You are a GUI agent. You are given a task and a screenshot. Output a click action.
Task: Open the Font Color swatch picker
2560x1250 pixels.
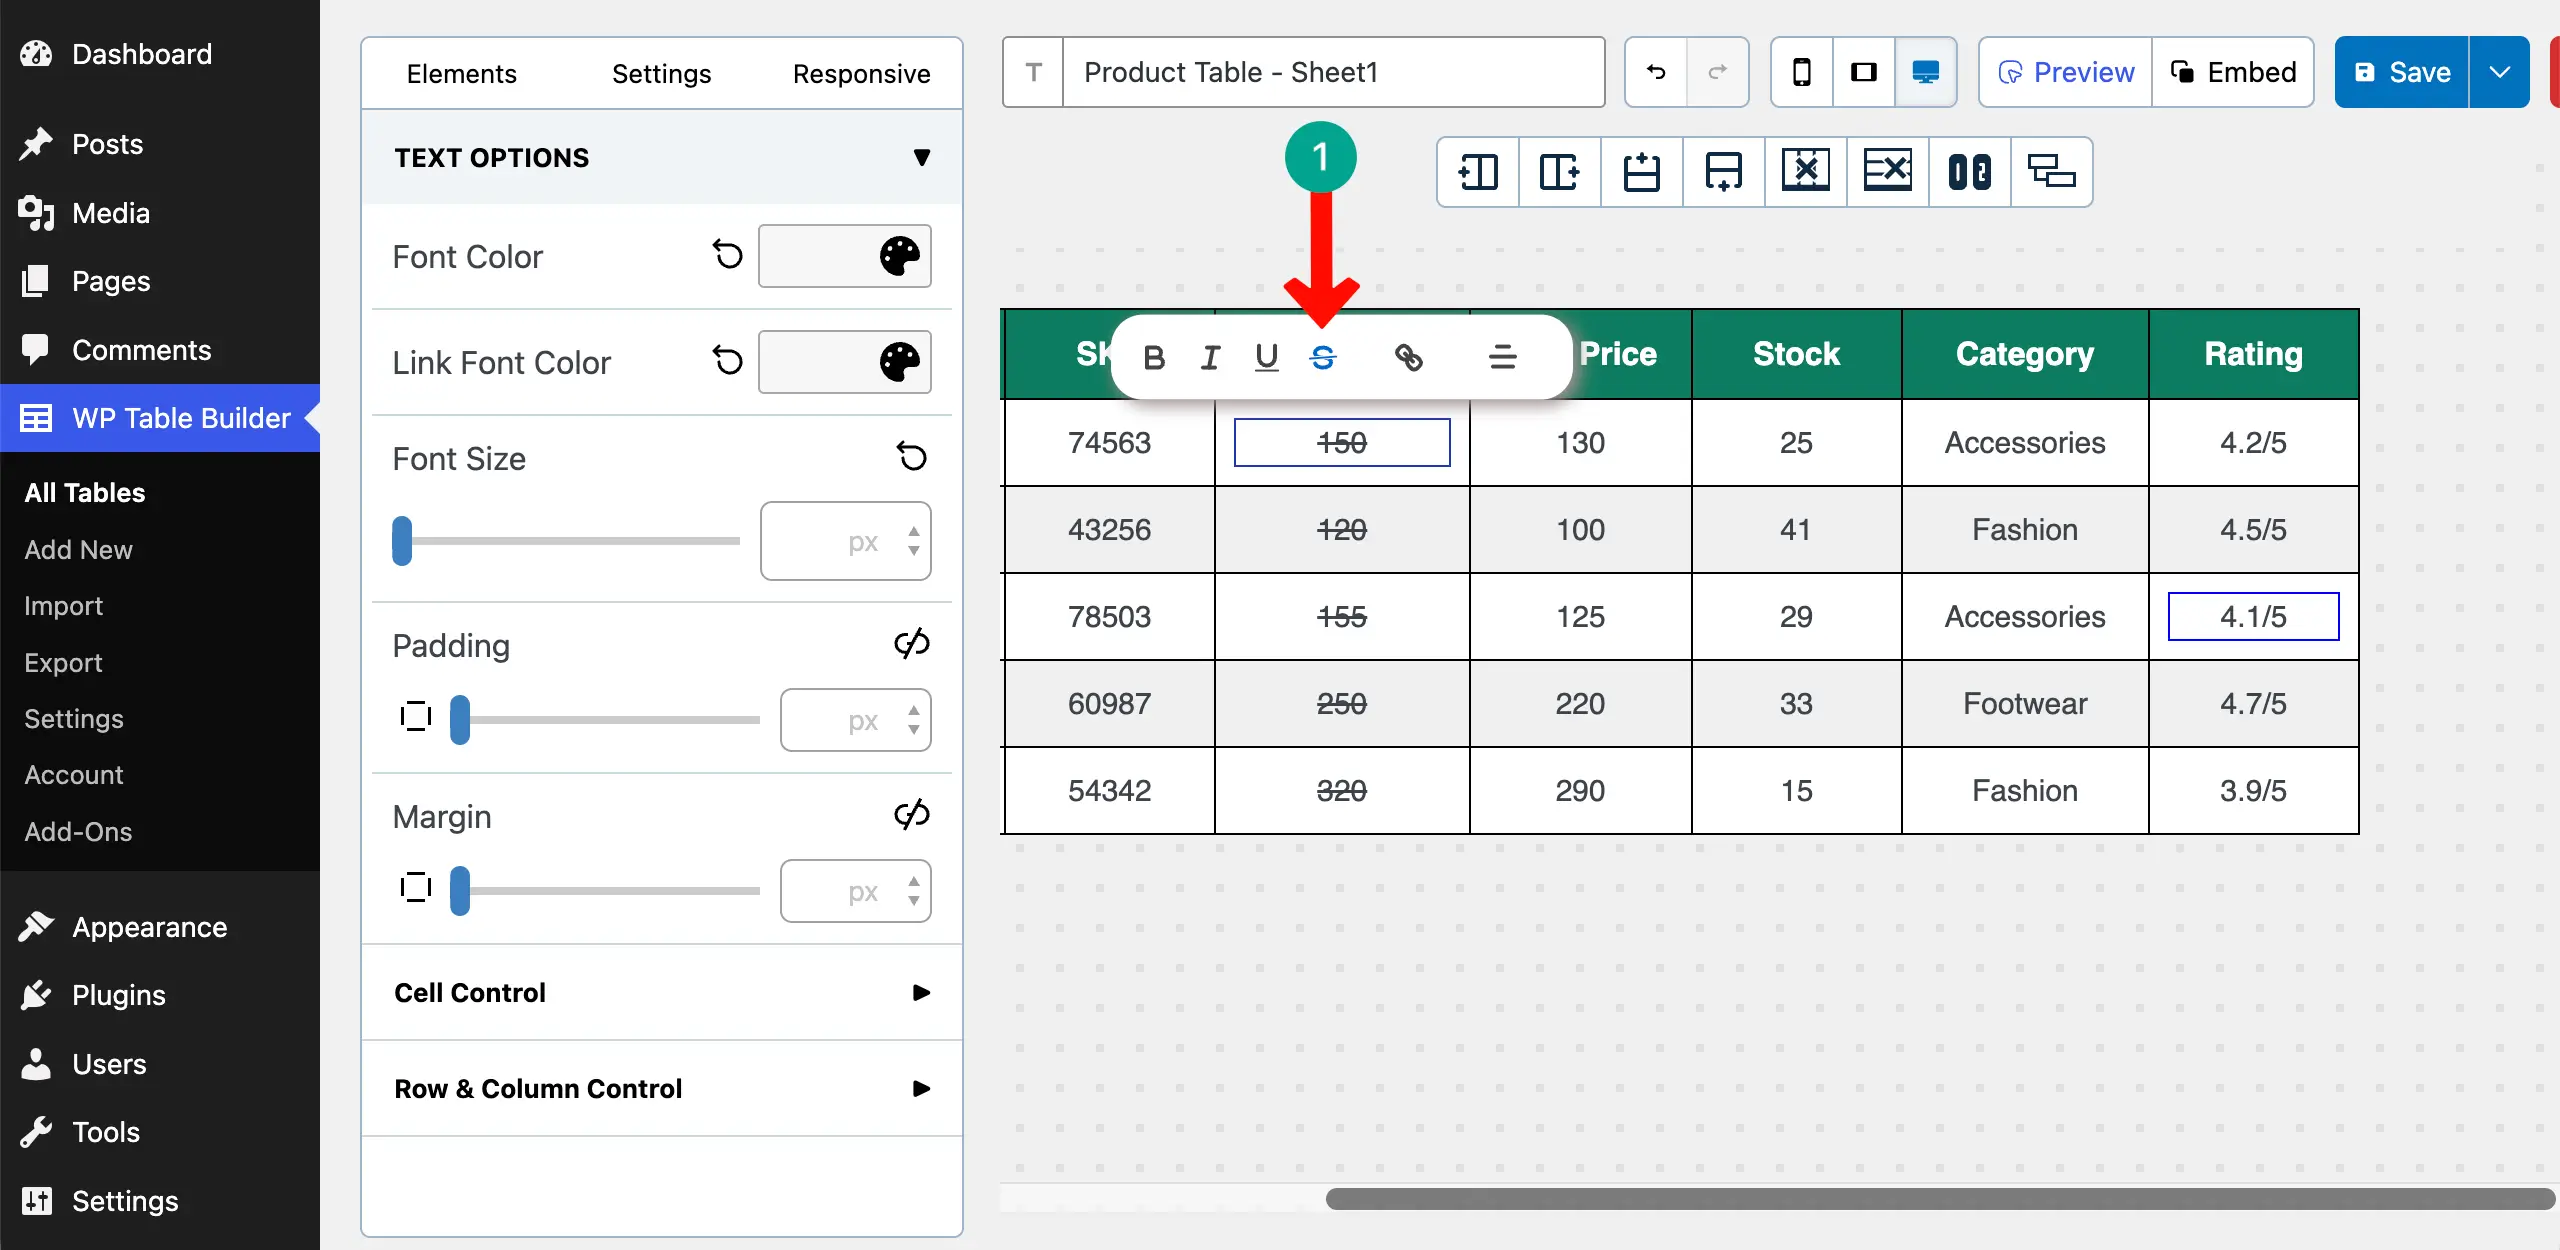coord(845,256)
